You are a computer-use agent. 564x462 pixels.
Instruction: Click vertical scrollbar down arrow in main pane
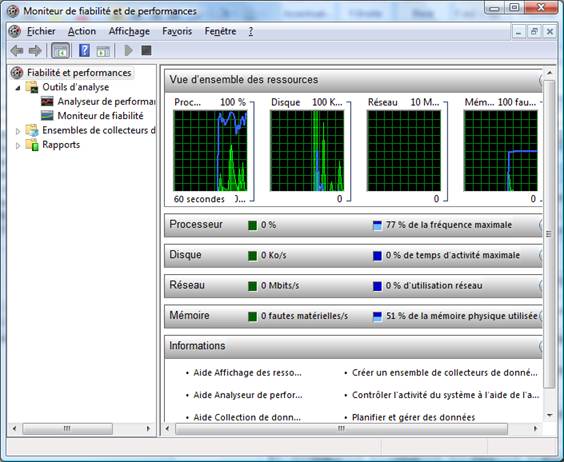(550, 415)
